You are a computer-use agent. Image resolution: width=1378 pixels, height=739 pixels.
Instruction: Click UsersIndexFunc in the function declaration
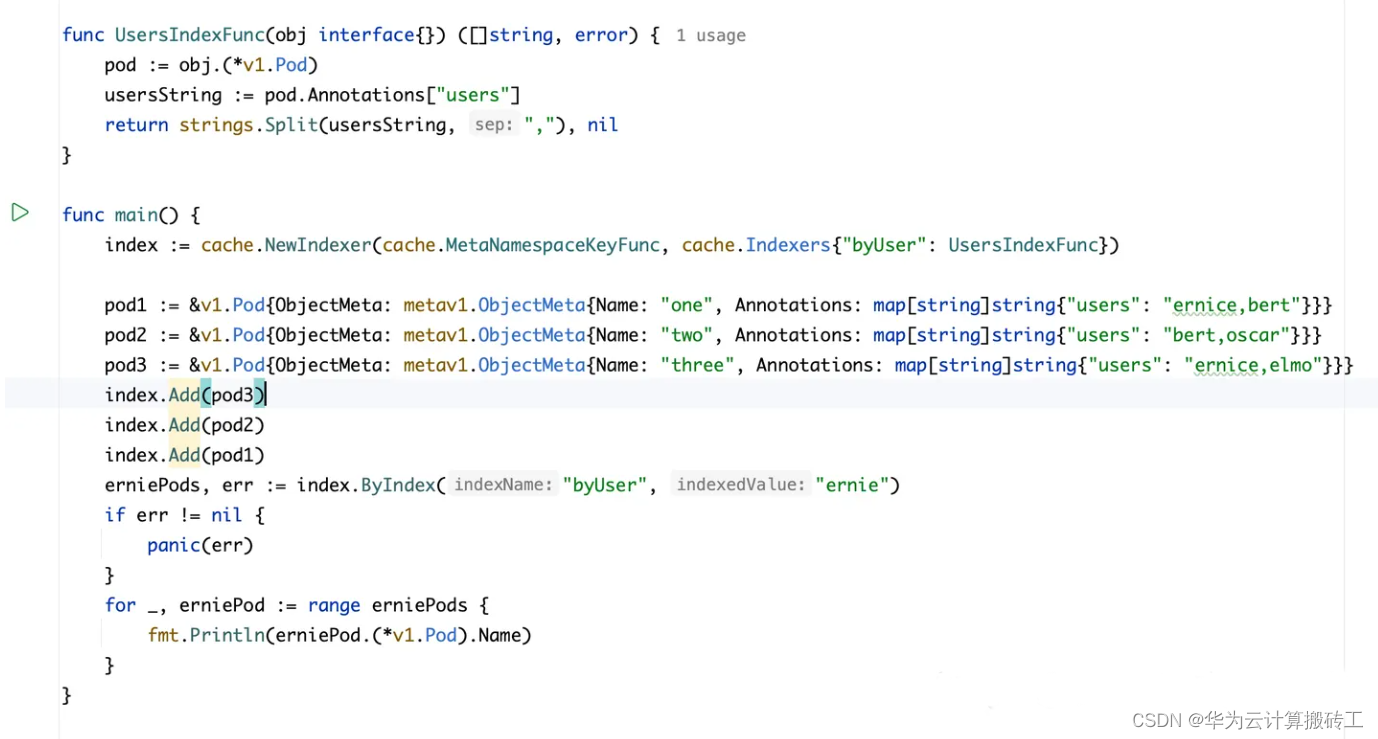click(x=189, y=35)
